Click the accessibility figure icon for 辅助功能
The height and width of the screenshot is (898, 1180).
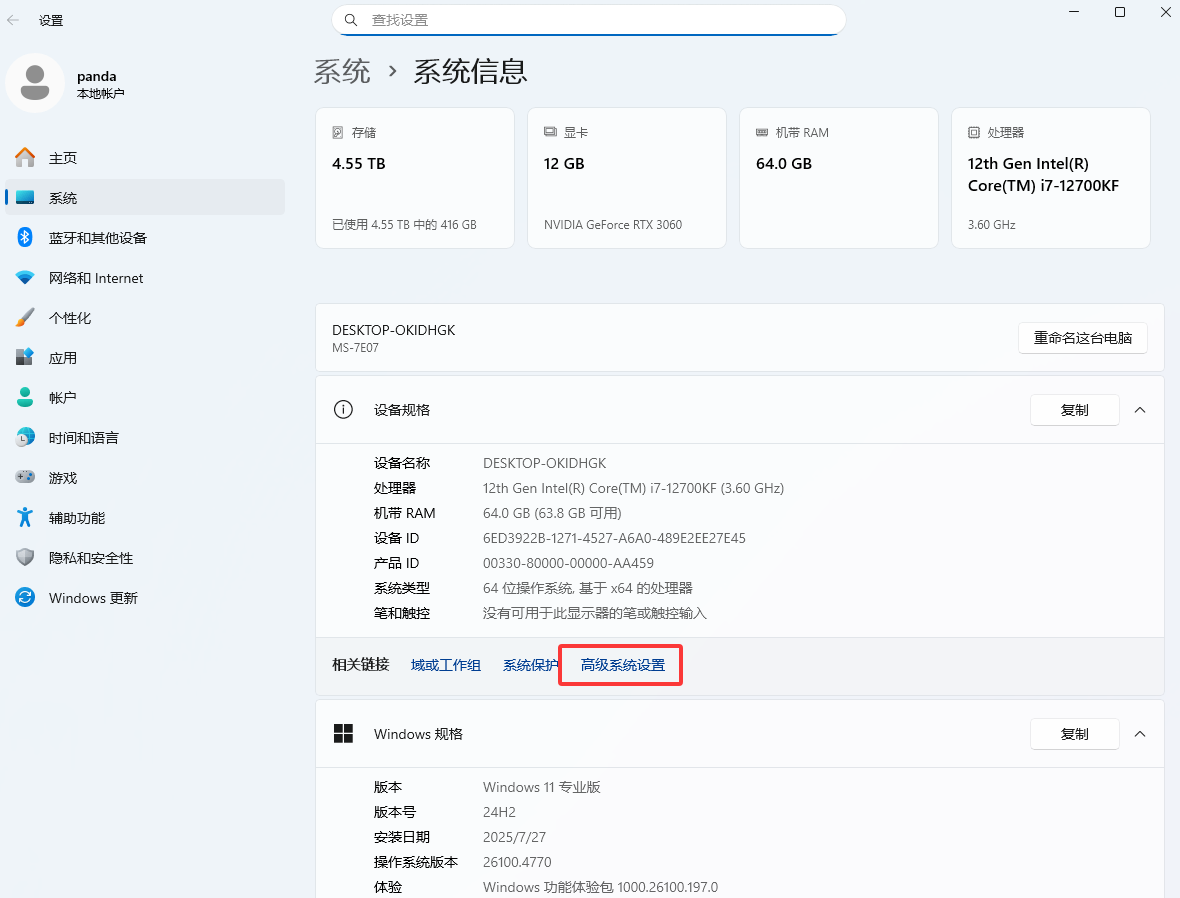(x=25, y=517)
